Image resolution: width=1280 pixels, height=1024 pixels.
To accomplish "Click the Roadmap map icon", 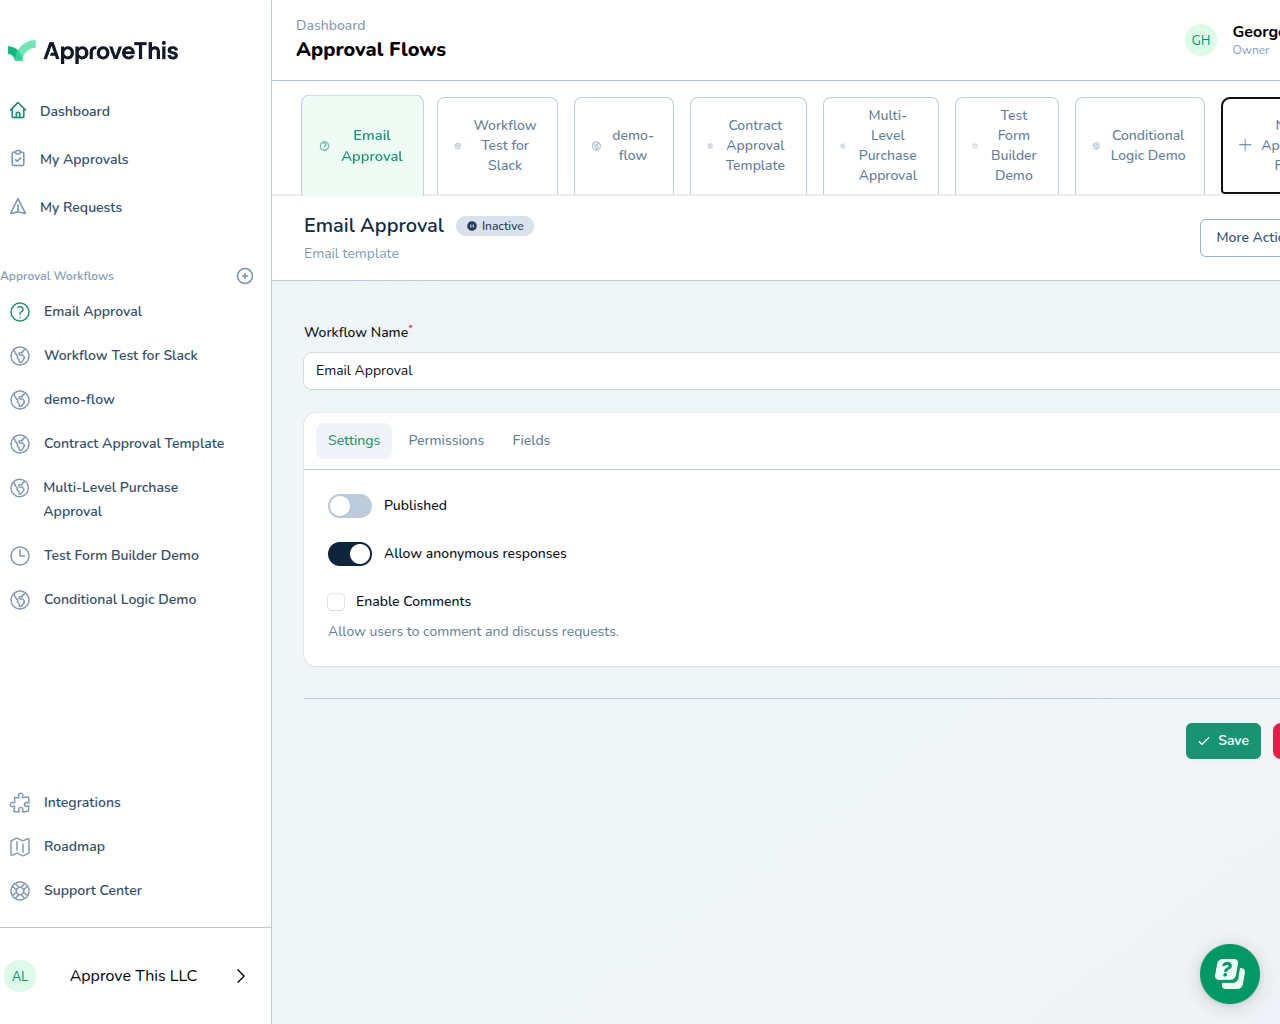I will [x=20, y=847].
